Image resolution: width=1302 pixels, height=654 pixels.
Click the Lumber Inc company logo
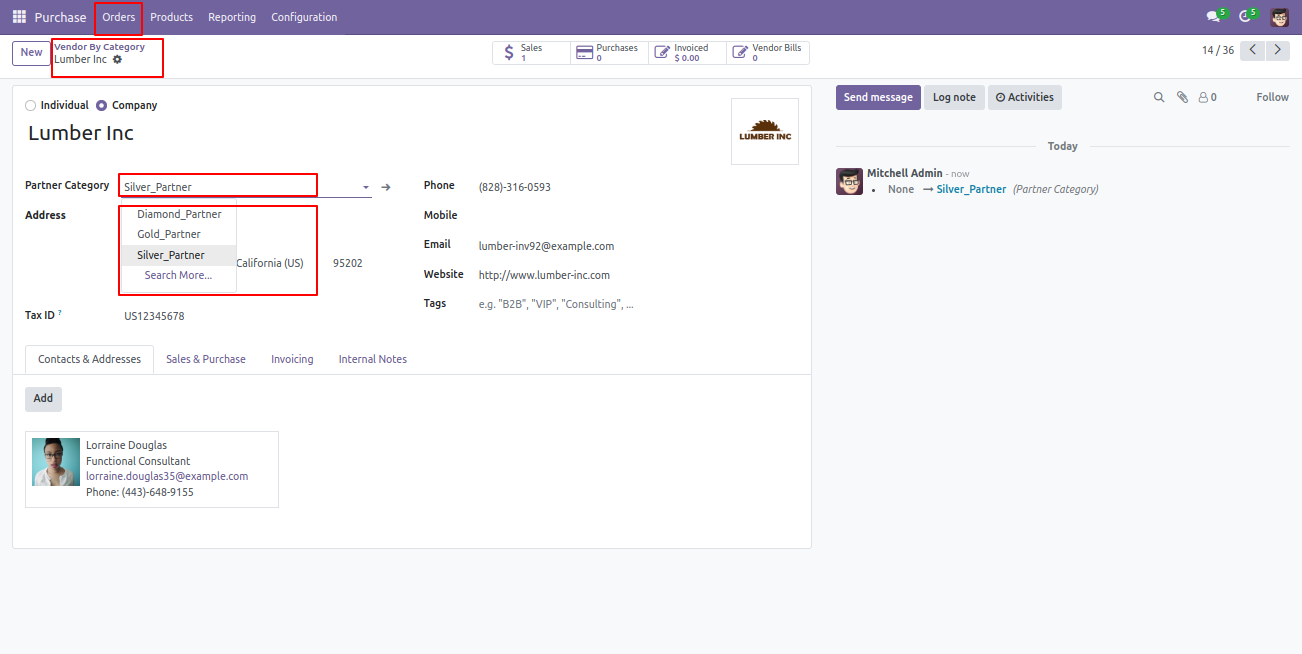click(x=765, y=131)
